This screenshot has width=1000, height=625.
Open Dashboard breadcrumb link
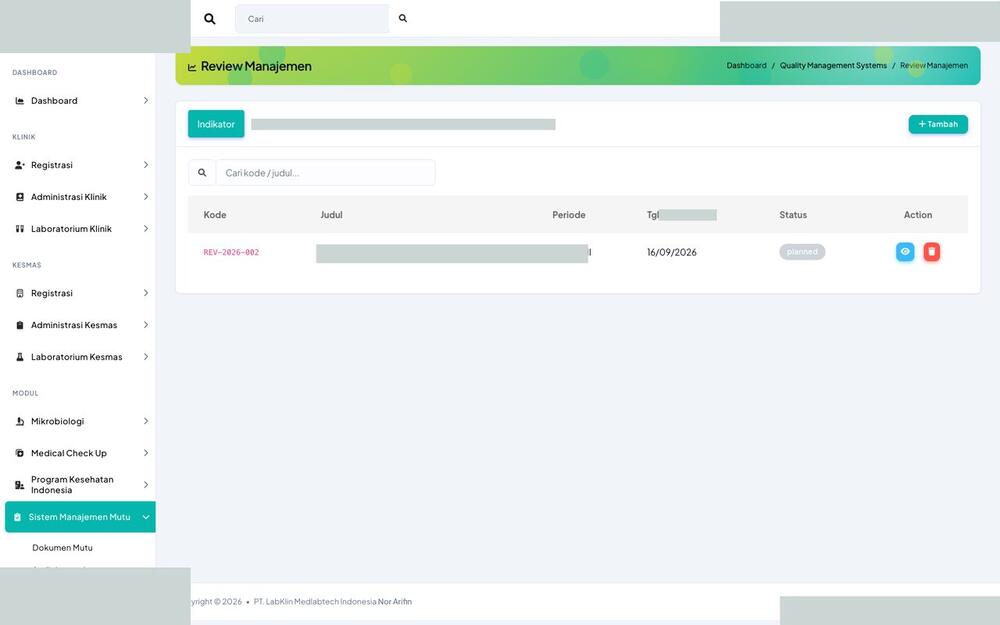pos(746,66)
